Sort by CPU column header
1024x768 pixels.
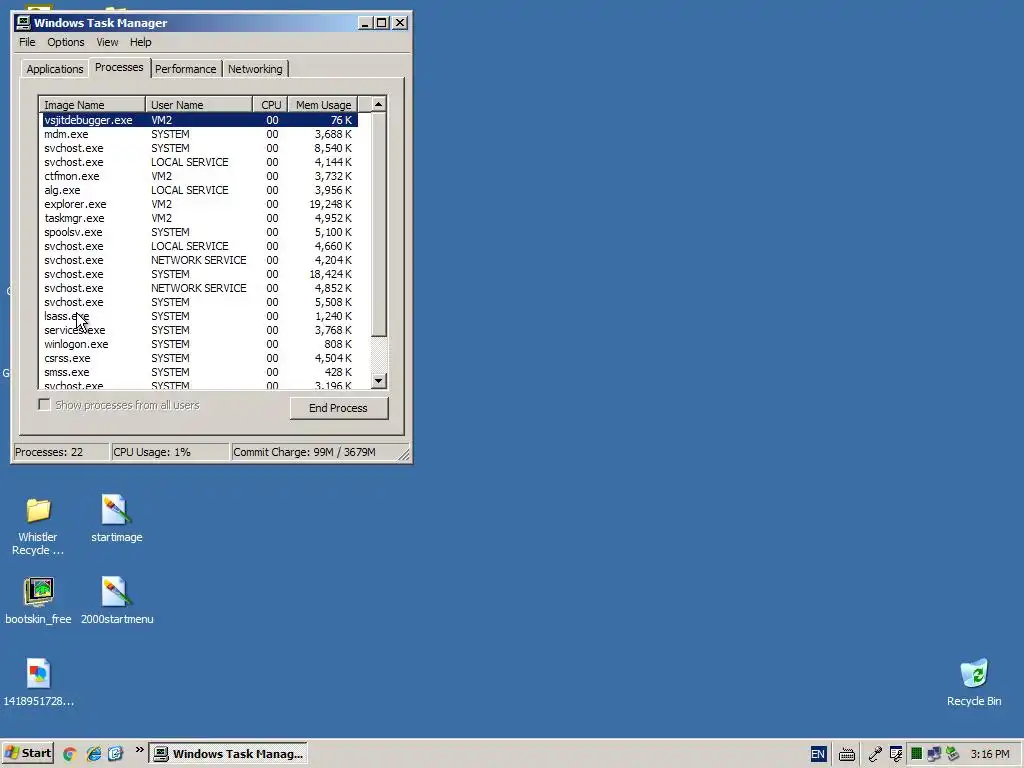[270, 104]
